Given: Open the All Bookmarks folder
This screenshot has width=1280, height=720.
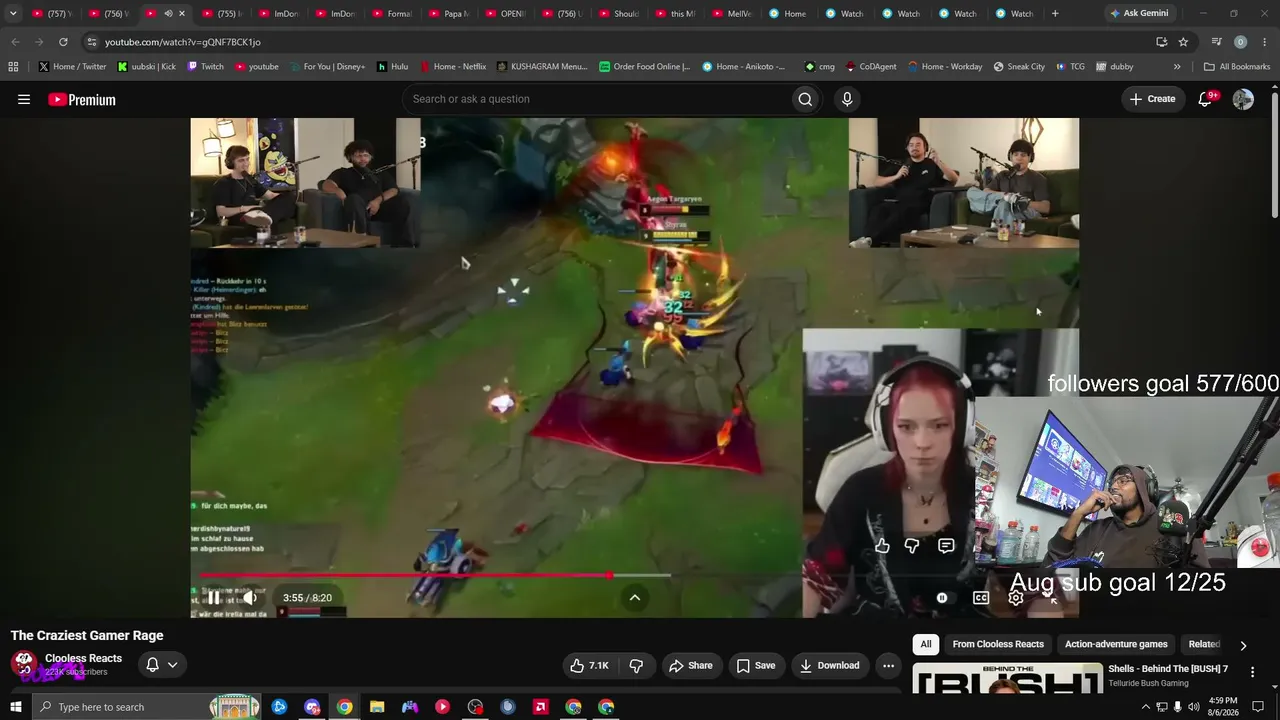Looking at the screenshot, I should coord(1237,67).
